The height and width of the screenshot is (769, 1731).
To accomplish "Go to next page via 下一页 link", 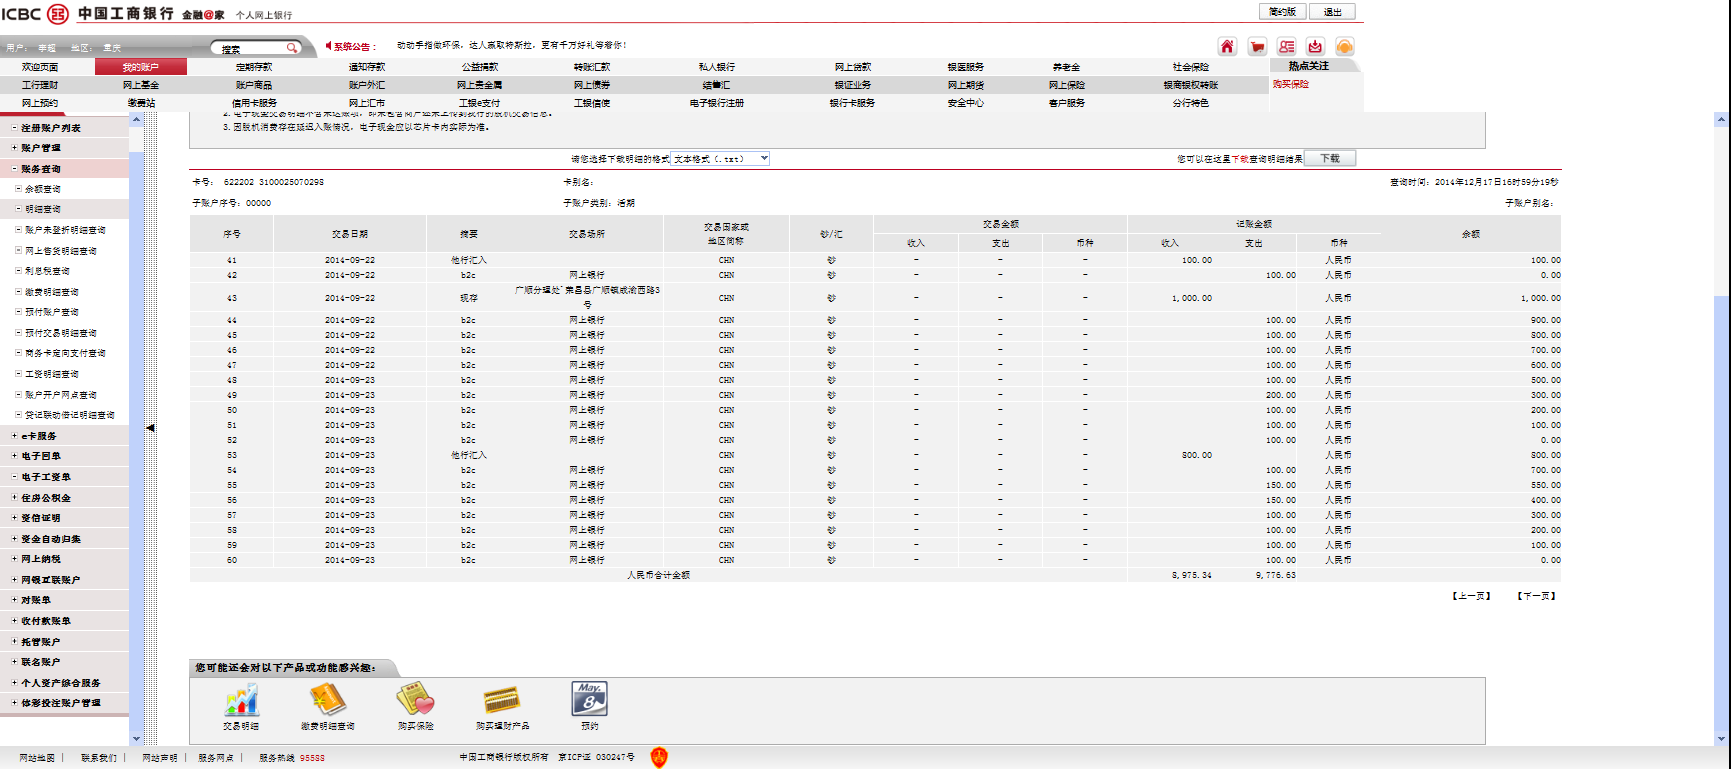I will point(1536,596).
